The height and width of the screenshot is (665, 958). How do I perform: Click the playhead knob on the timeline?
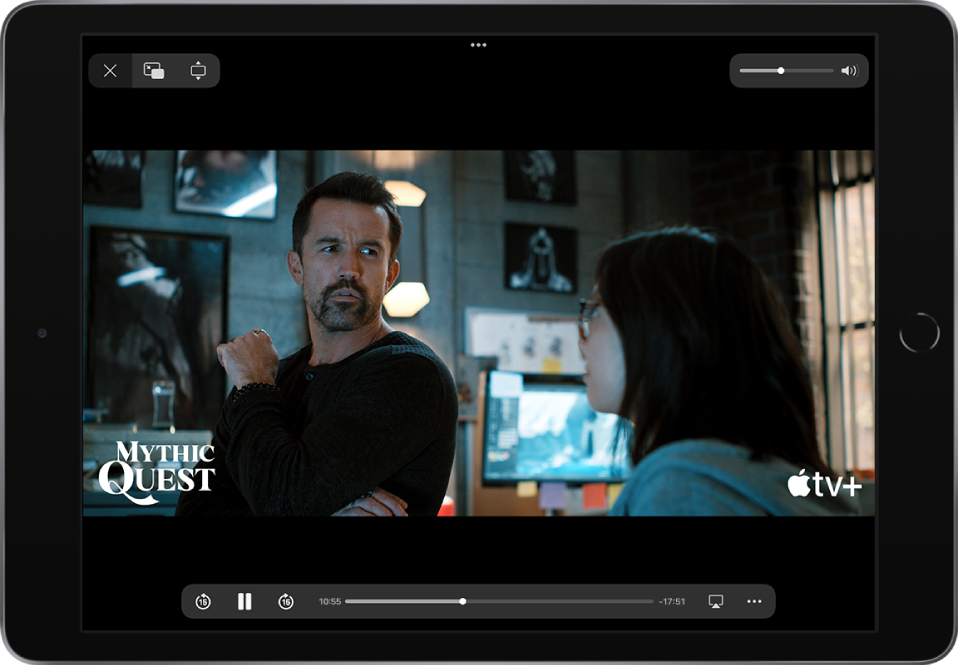tap(463, 601)
